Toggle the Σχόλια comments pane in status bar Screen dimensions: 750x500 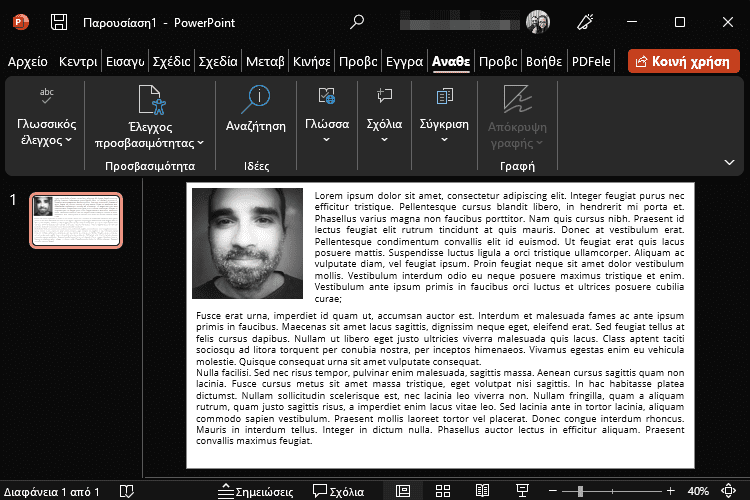[x=339, y=491]
